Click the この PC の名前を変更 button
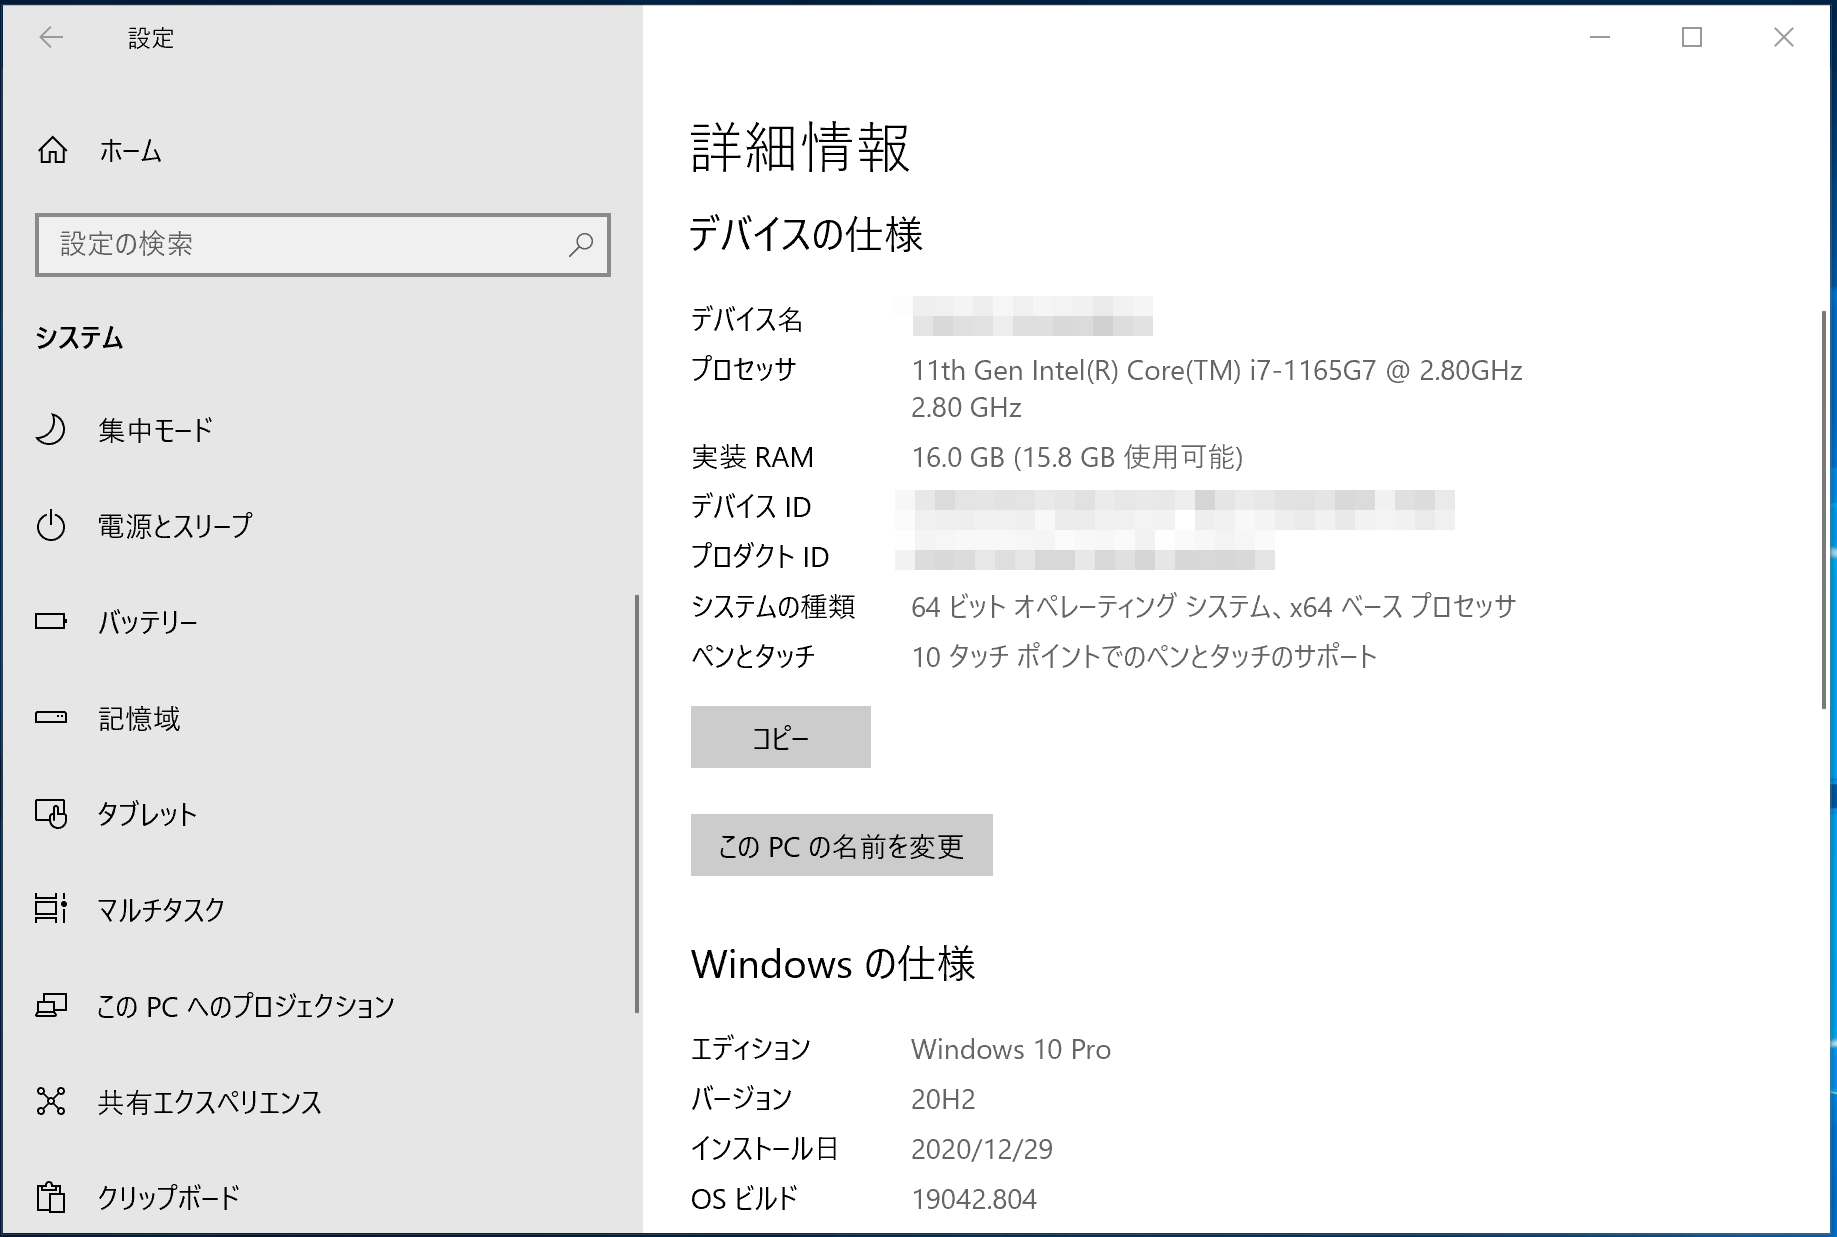 [842, 845]
